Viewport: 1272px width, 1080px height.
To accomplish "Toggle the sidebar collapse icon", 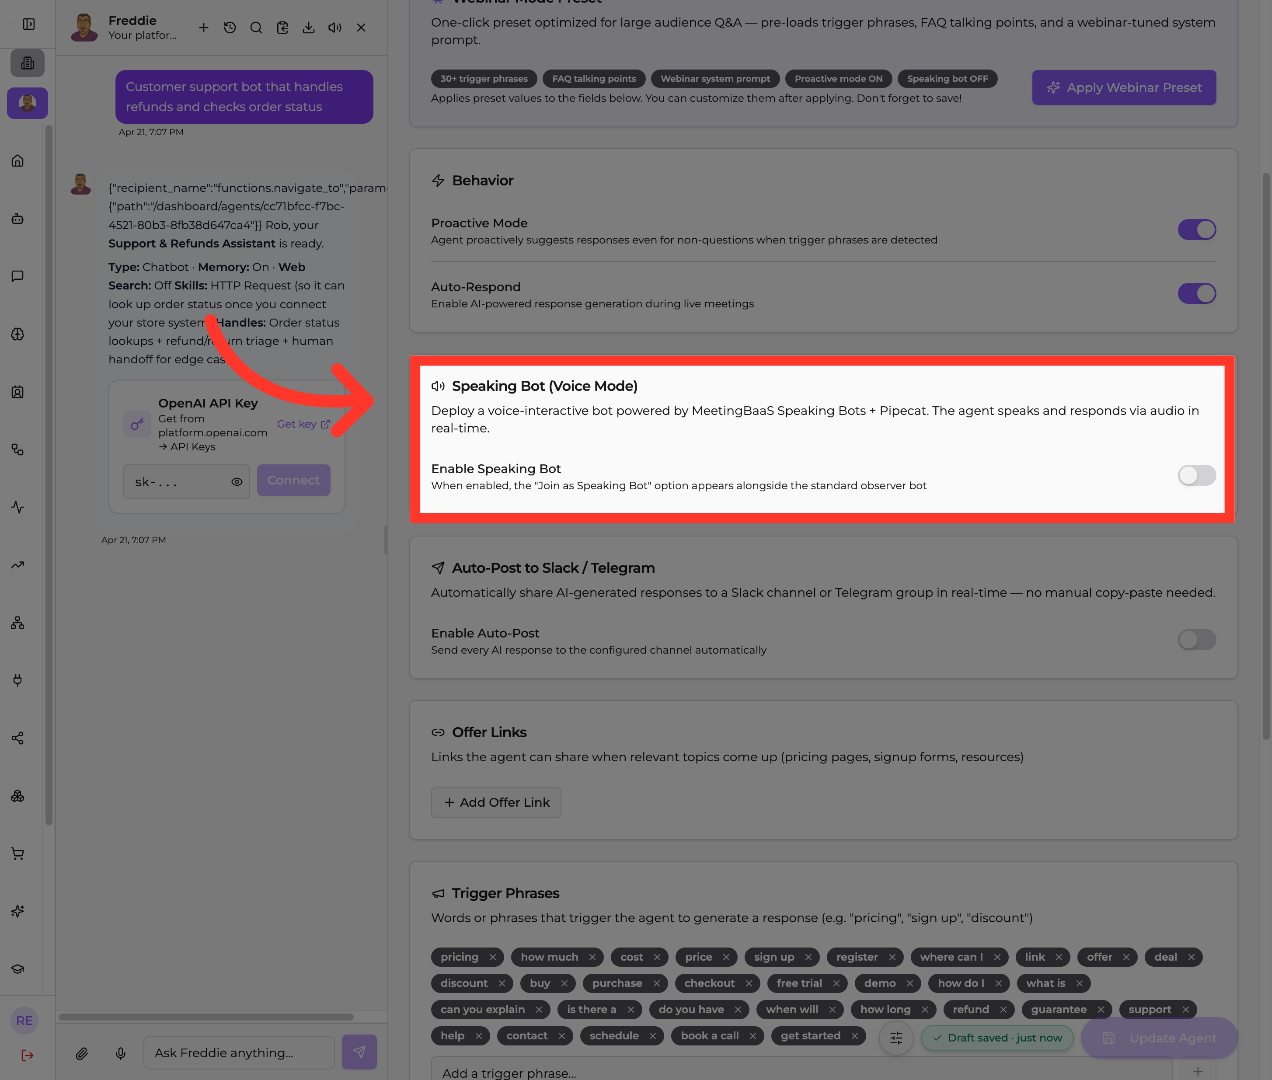I will 28,24.
